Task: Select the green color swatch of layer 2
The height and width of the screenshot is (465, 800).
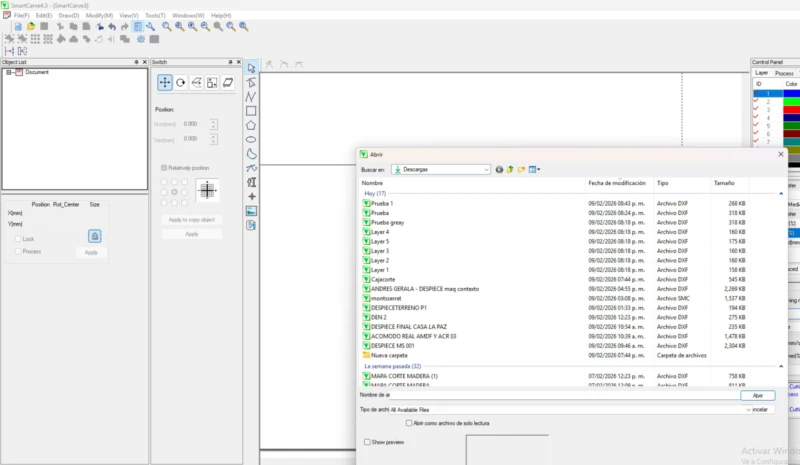Action: (x=791, y=102)
